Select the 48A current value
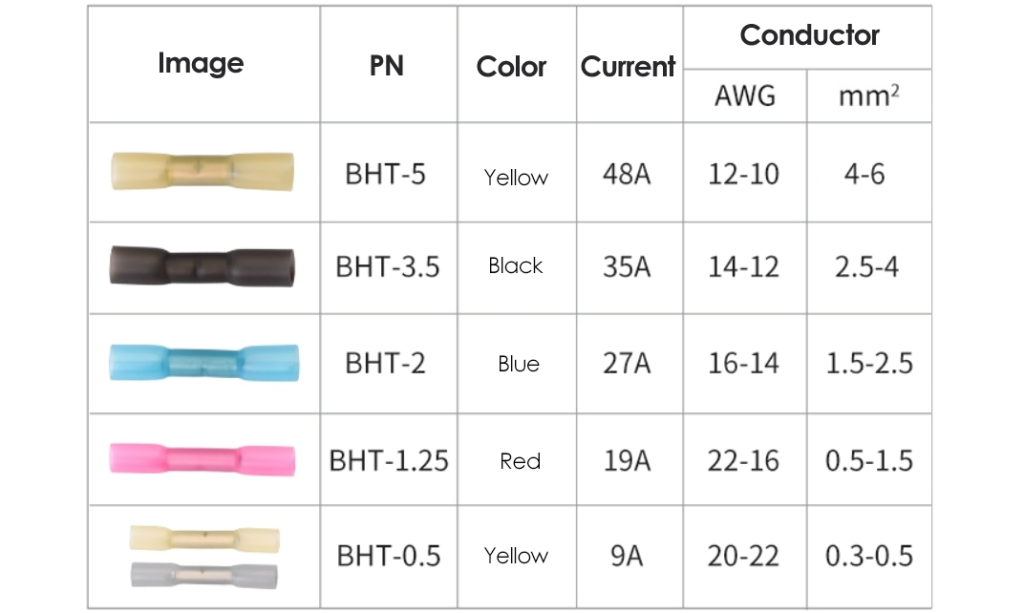This screenshot has height=613, width=1024. click(x=627, y=174)
